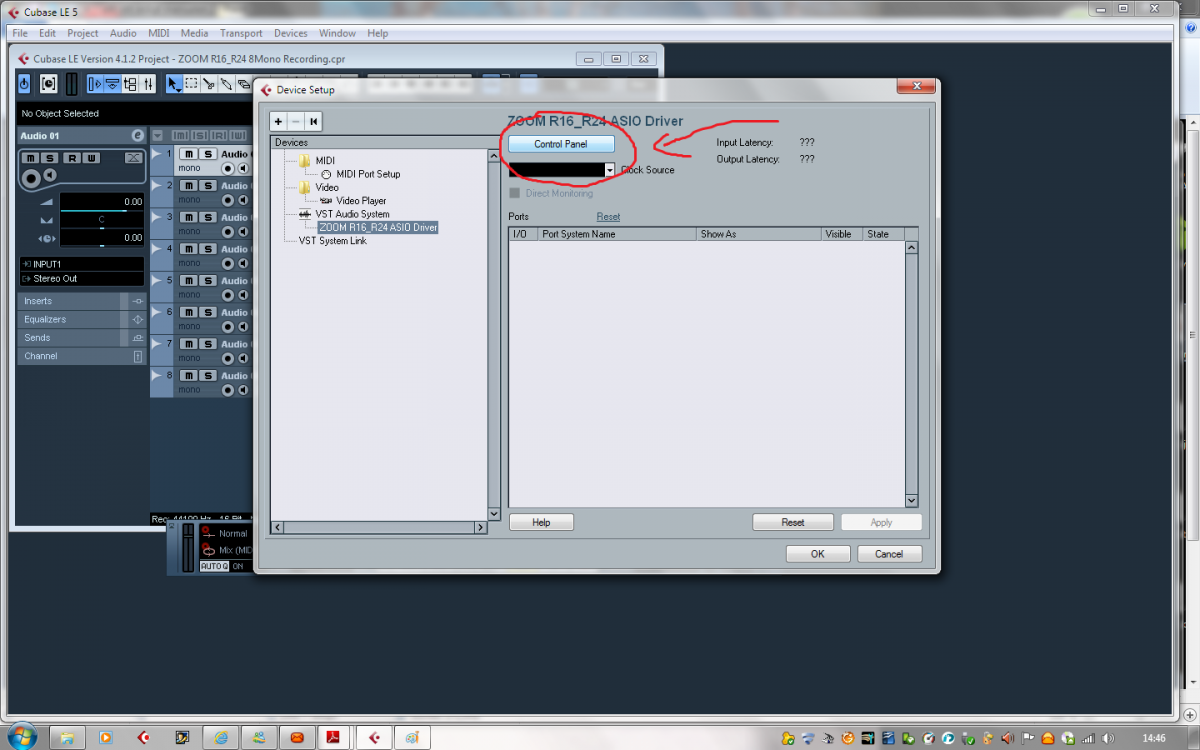Image resolution: width=1200 pixels, height=750 pixels.
Task: Click the Show Overview toolbar icon
Action: click(x=130, y=84)
